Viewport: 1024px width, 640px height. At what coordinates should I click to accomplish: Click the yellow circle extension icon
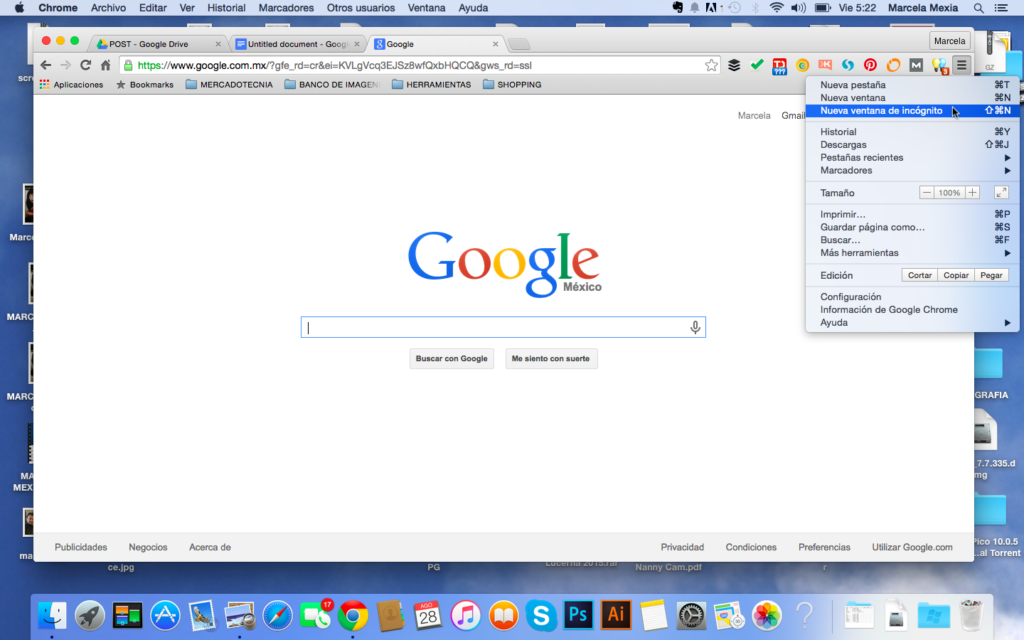click(x=802, y=65)
